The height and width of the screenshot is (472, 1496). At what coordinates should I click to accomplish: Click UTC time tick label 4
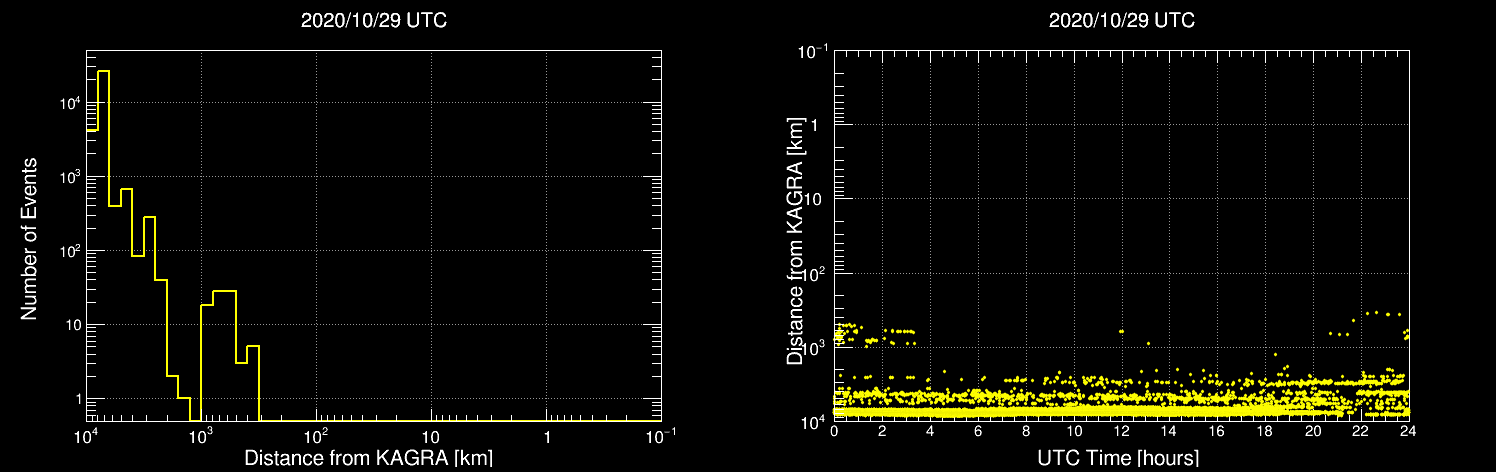pos(930,432)
